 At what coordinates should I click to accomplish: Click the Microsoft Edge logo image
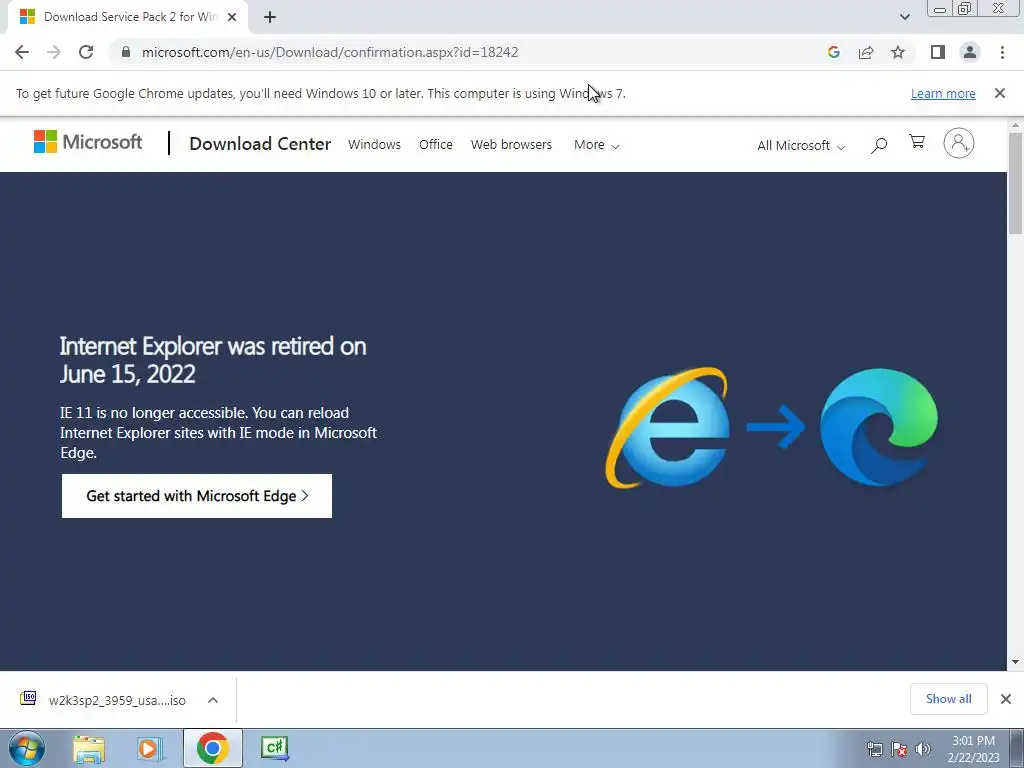pyautogui.click(x=879, y=427)
